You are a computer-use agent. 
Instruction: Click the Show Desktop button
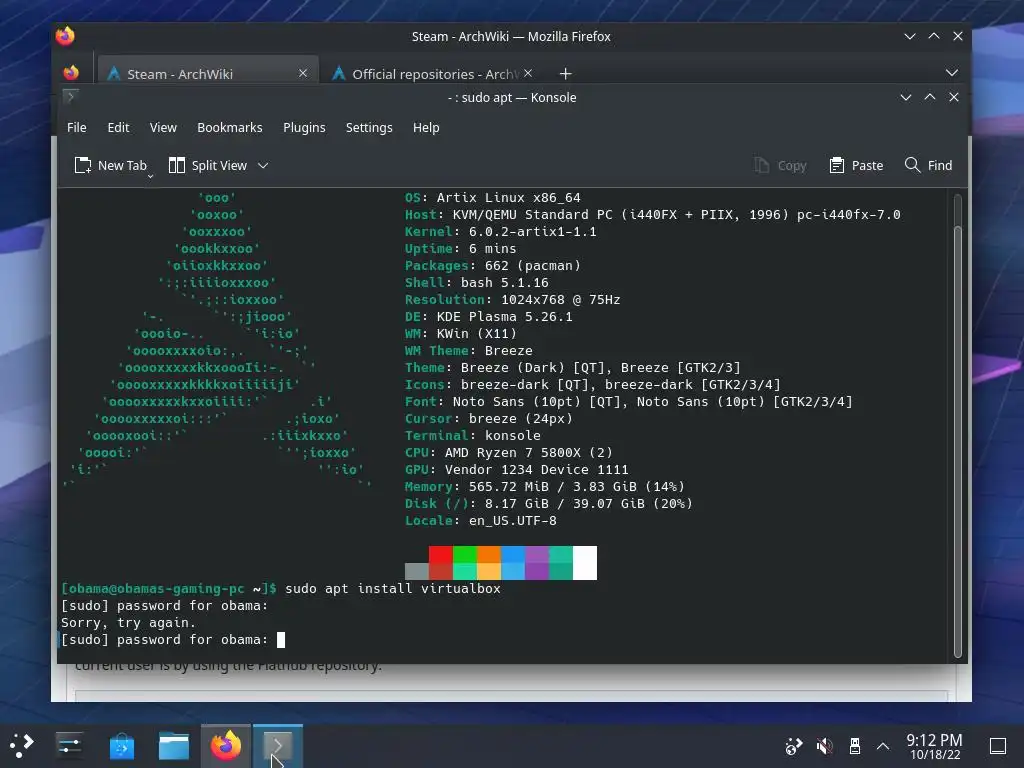tap(998, 746)
